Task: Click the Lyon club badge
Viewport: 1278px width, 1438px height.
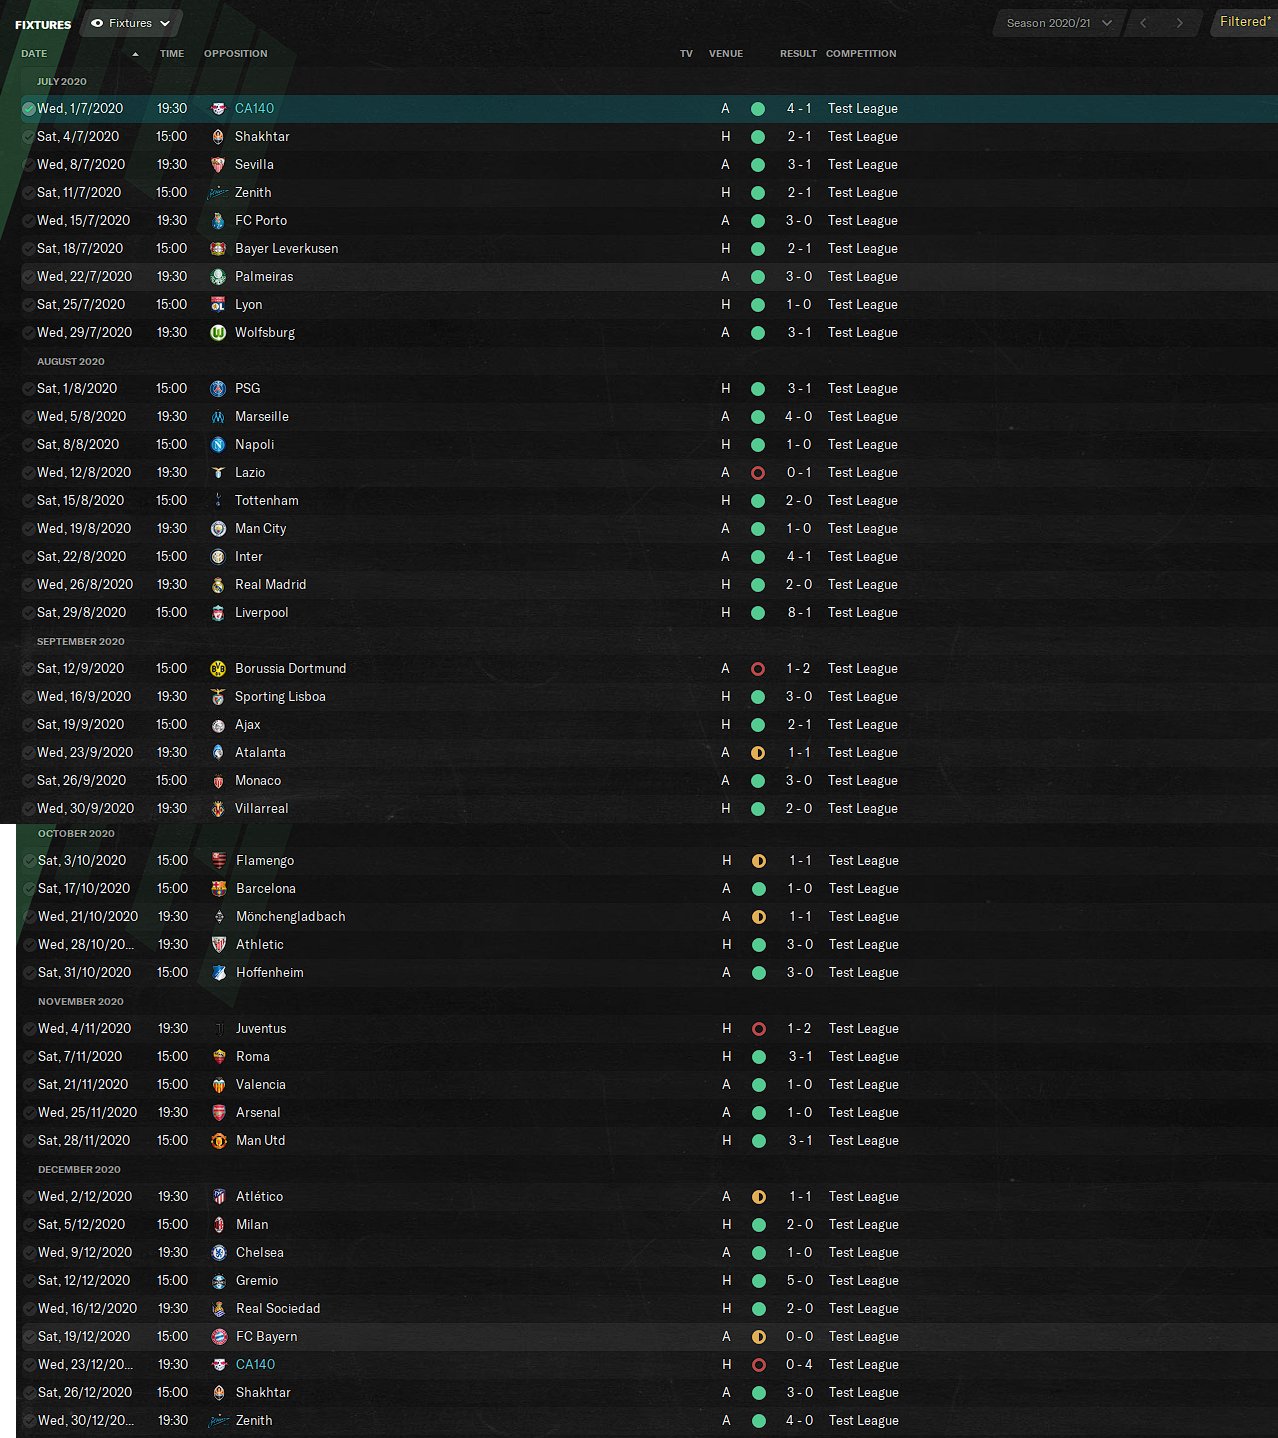Action: pyautogui.click(x=218, y=305)
